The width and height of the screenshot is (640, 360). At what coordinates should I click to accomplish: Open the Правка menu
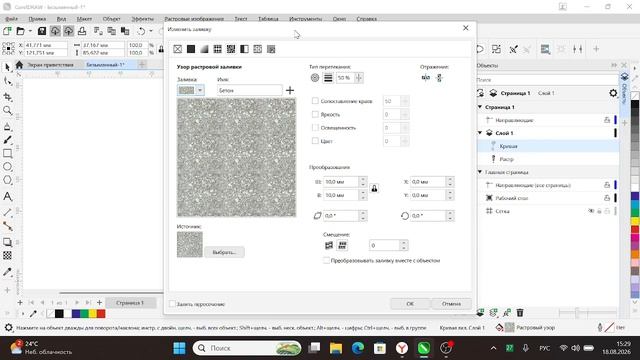[37, 19]
